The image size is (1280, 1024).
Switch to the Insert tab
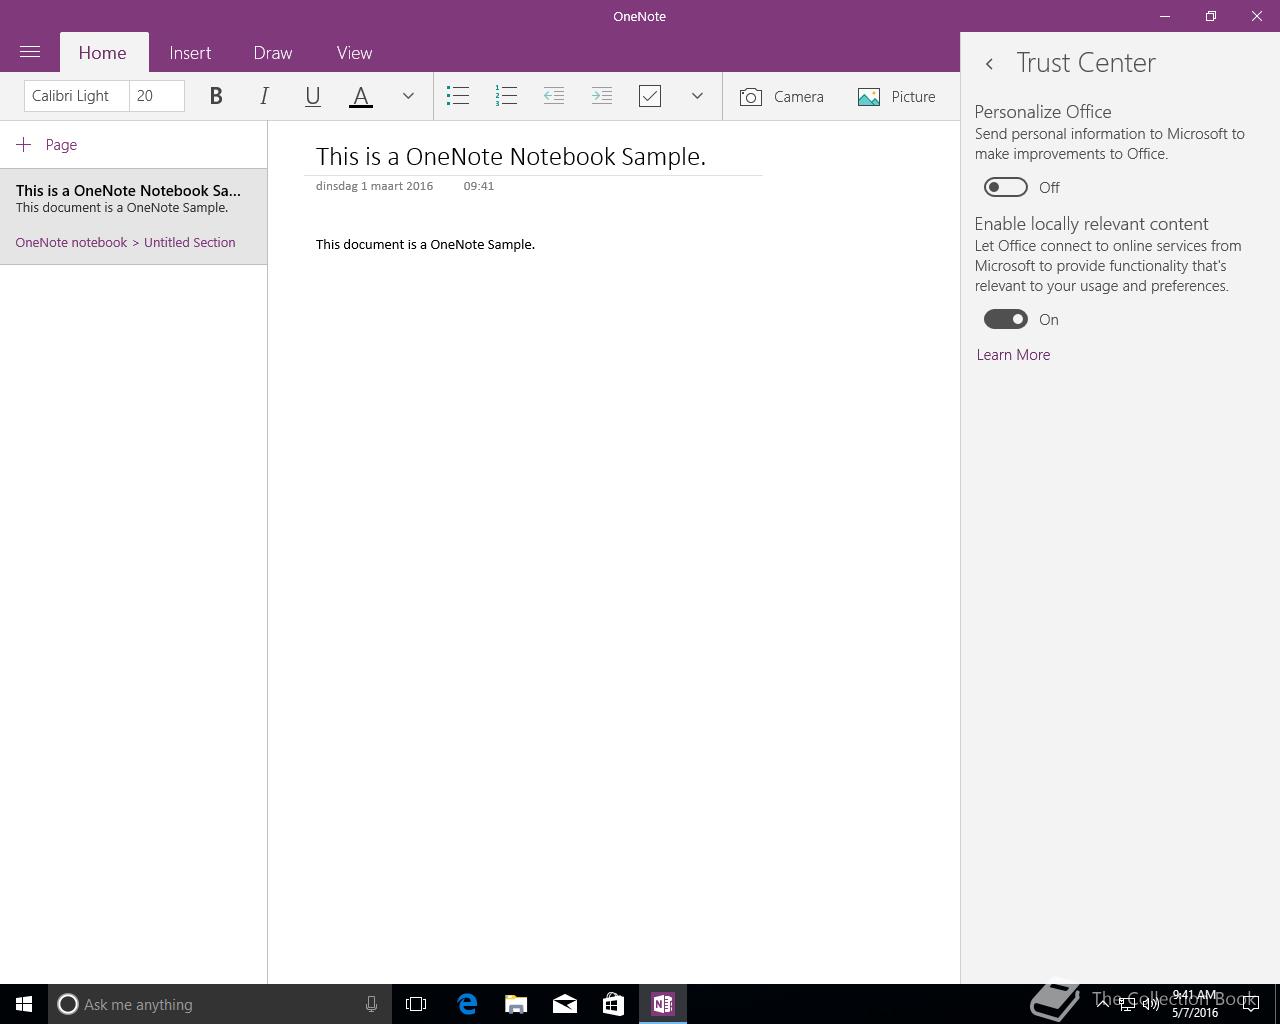190,52
